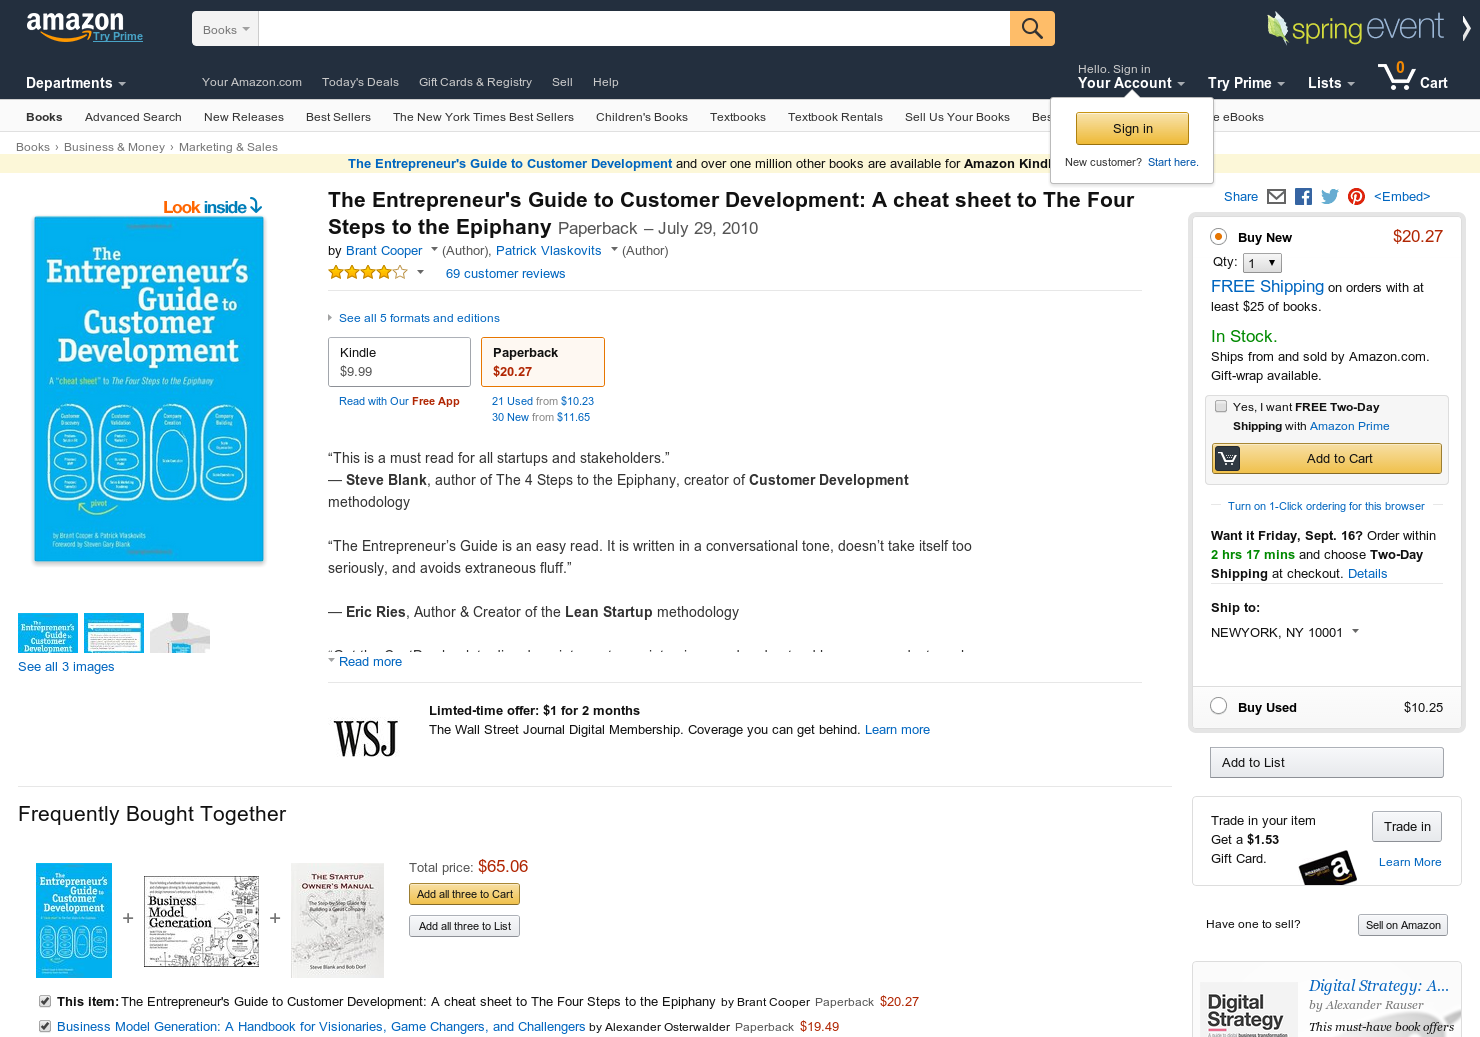Open the Advanced Search tab

(133, 117)
